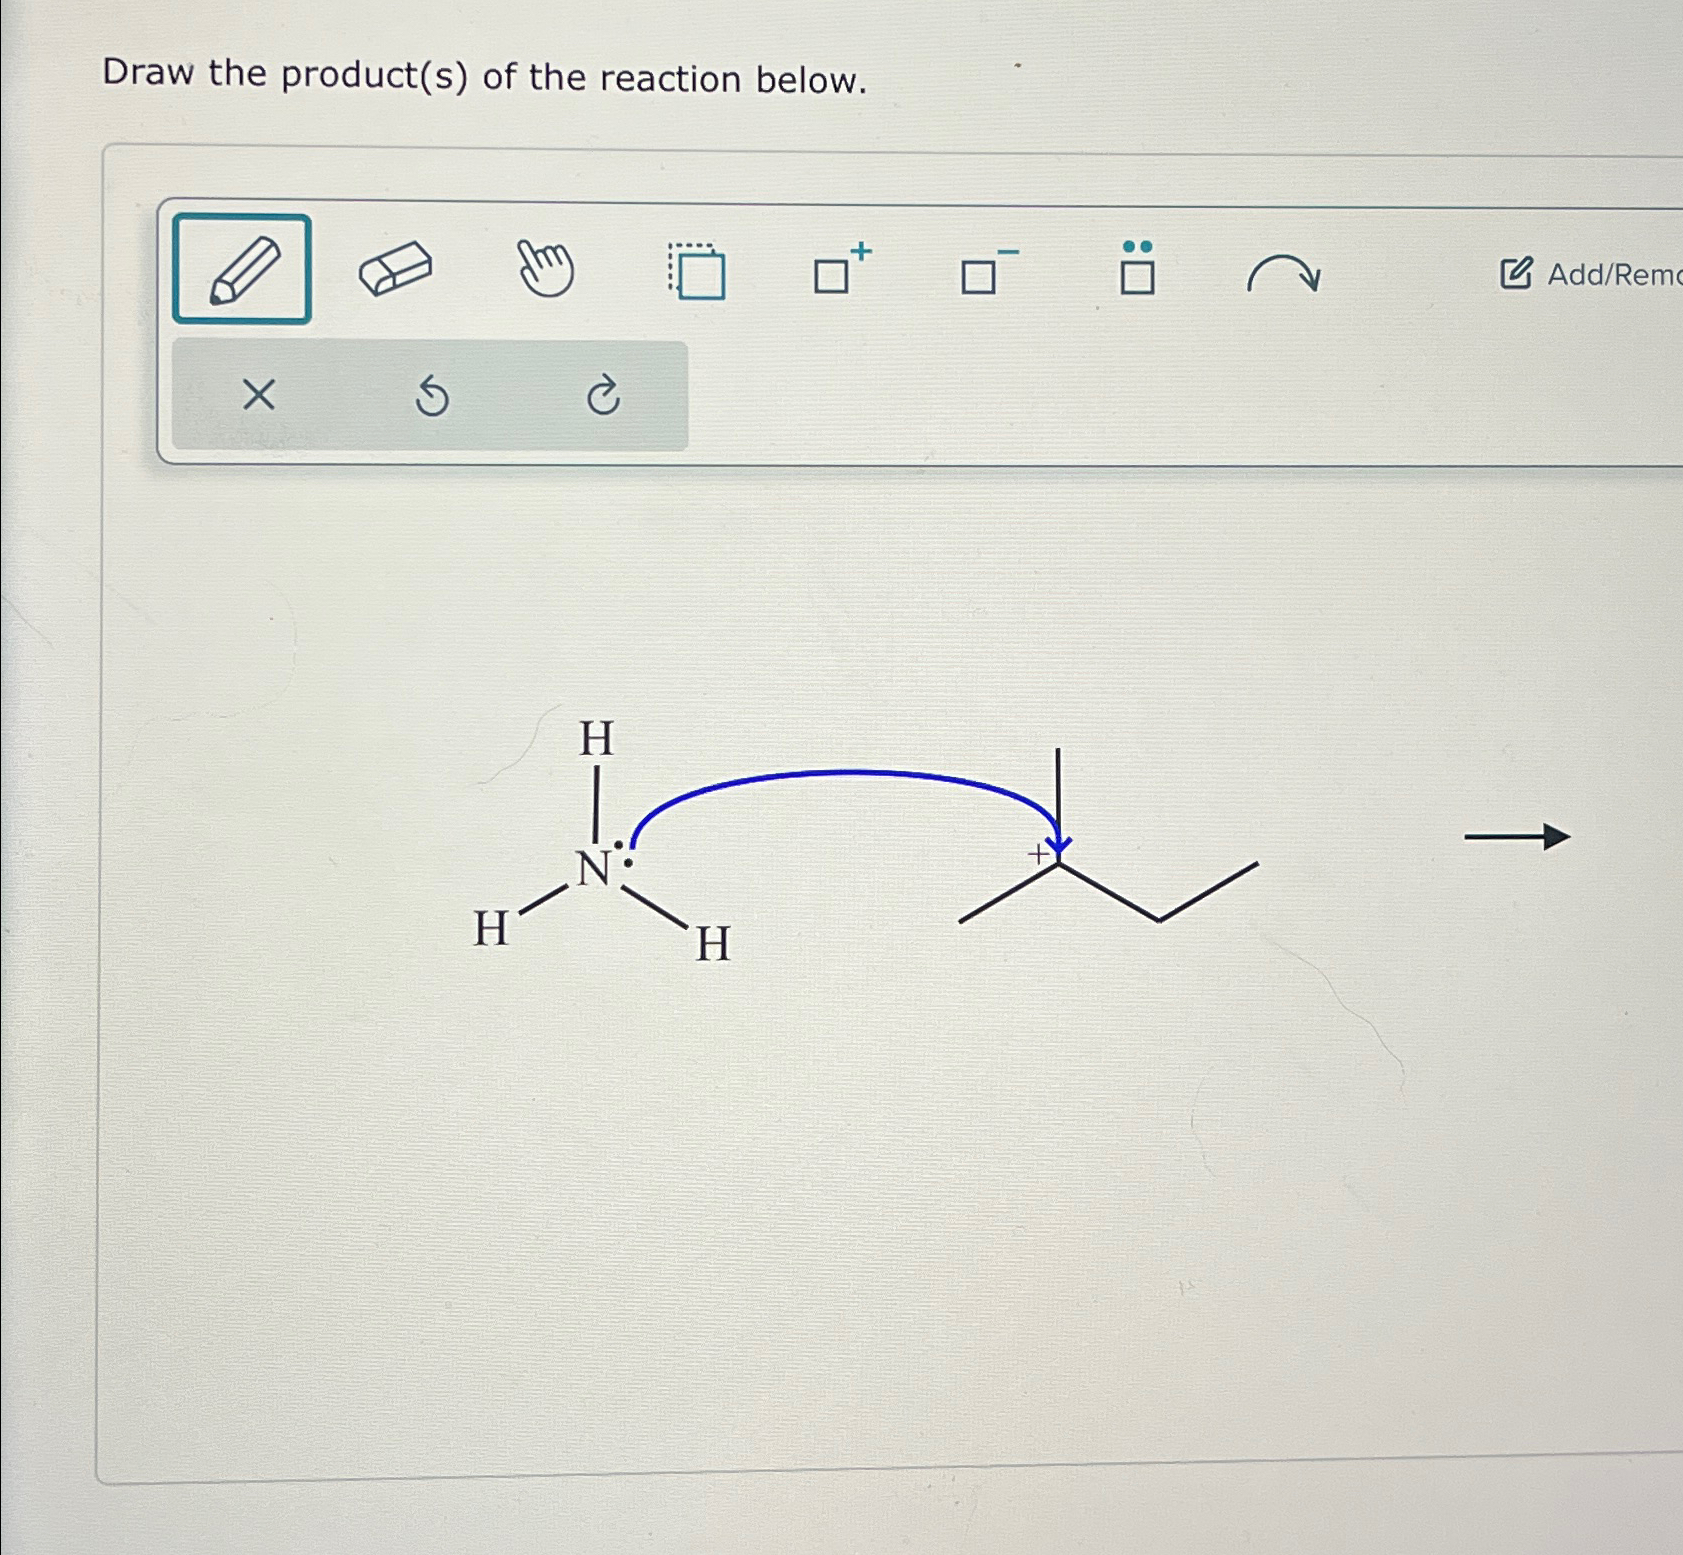Activate the hand pan tool
This screenshot has width=1683, height=1555.
click(545, 266)
